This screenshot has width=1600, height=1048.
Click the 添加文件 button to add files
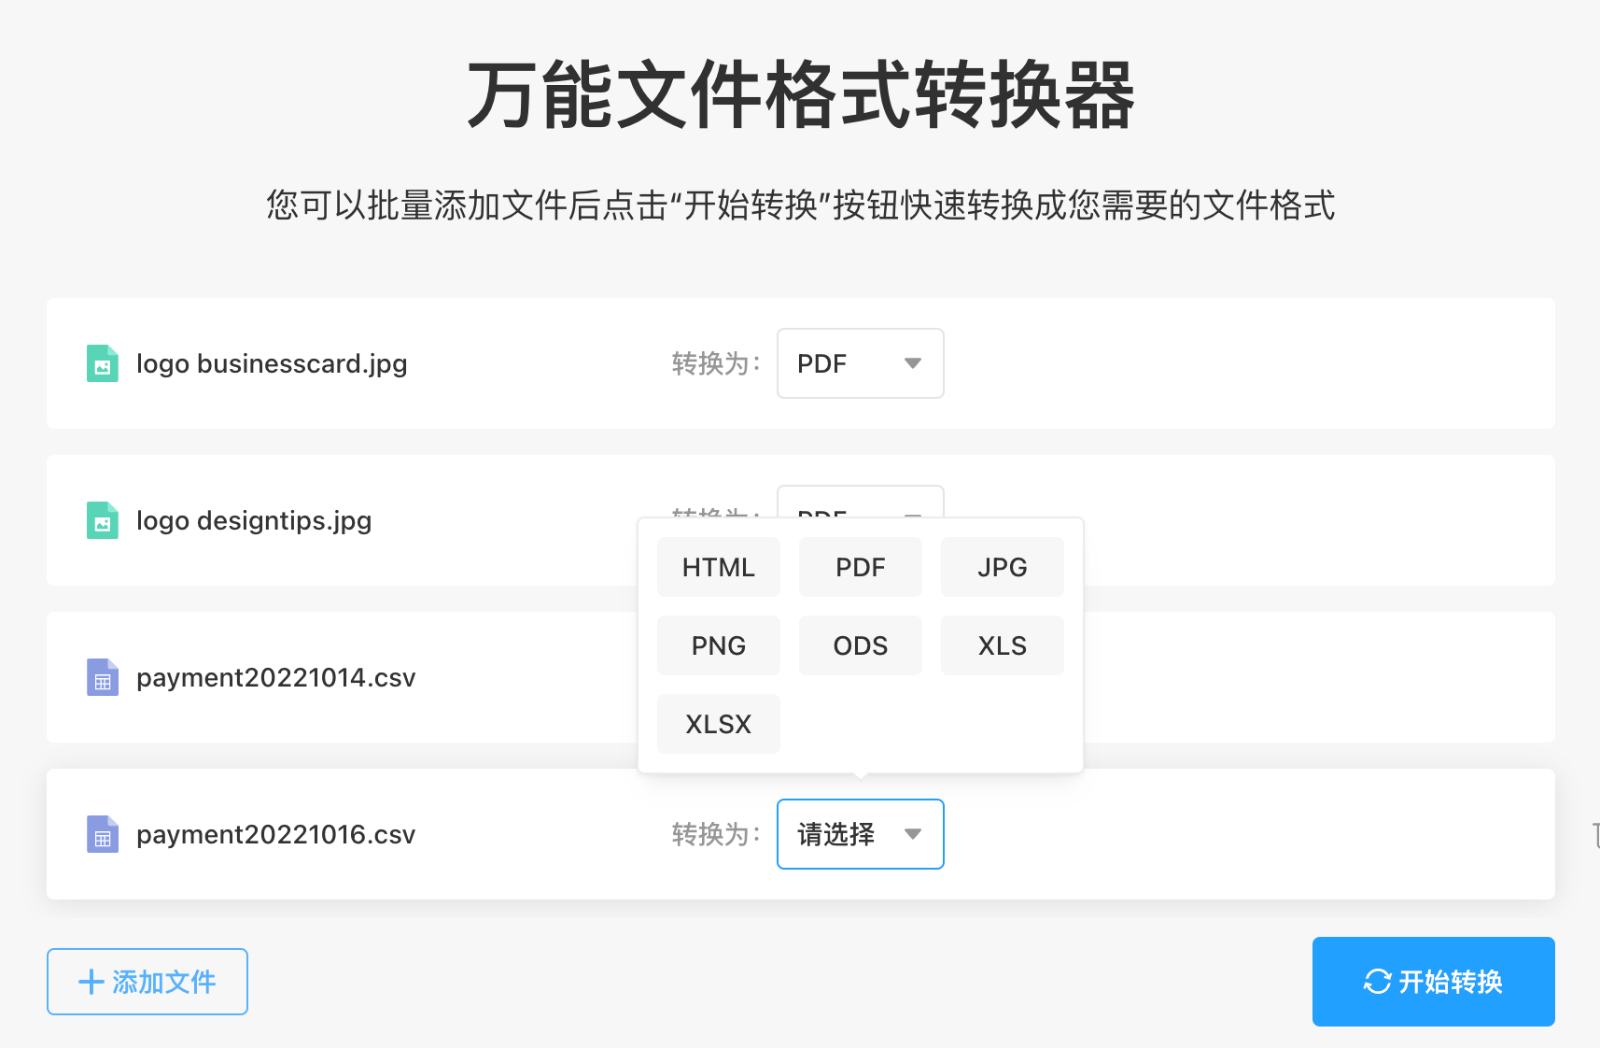click(146, 981)
